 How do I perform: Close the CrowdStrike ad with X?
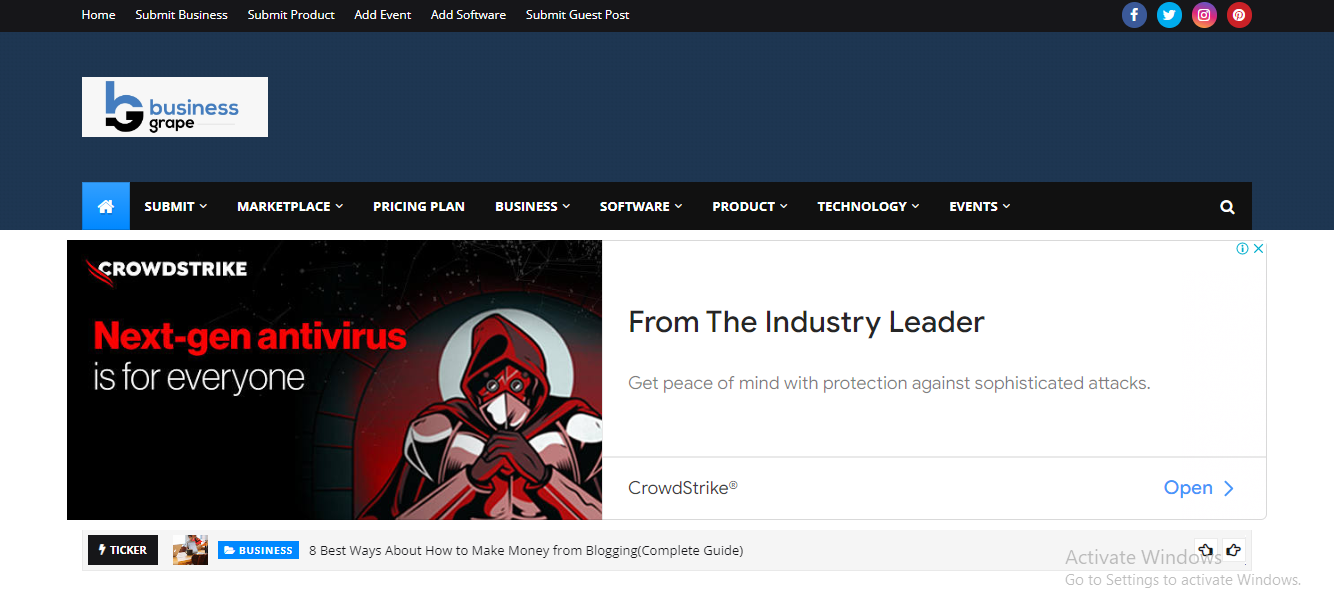(x=1259, y=249)
